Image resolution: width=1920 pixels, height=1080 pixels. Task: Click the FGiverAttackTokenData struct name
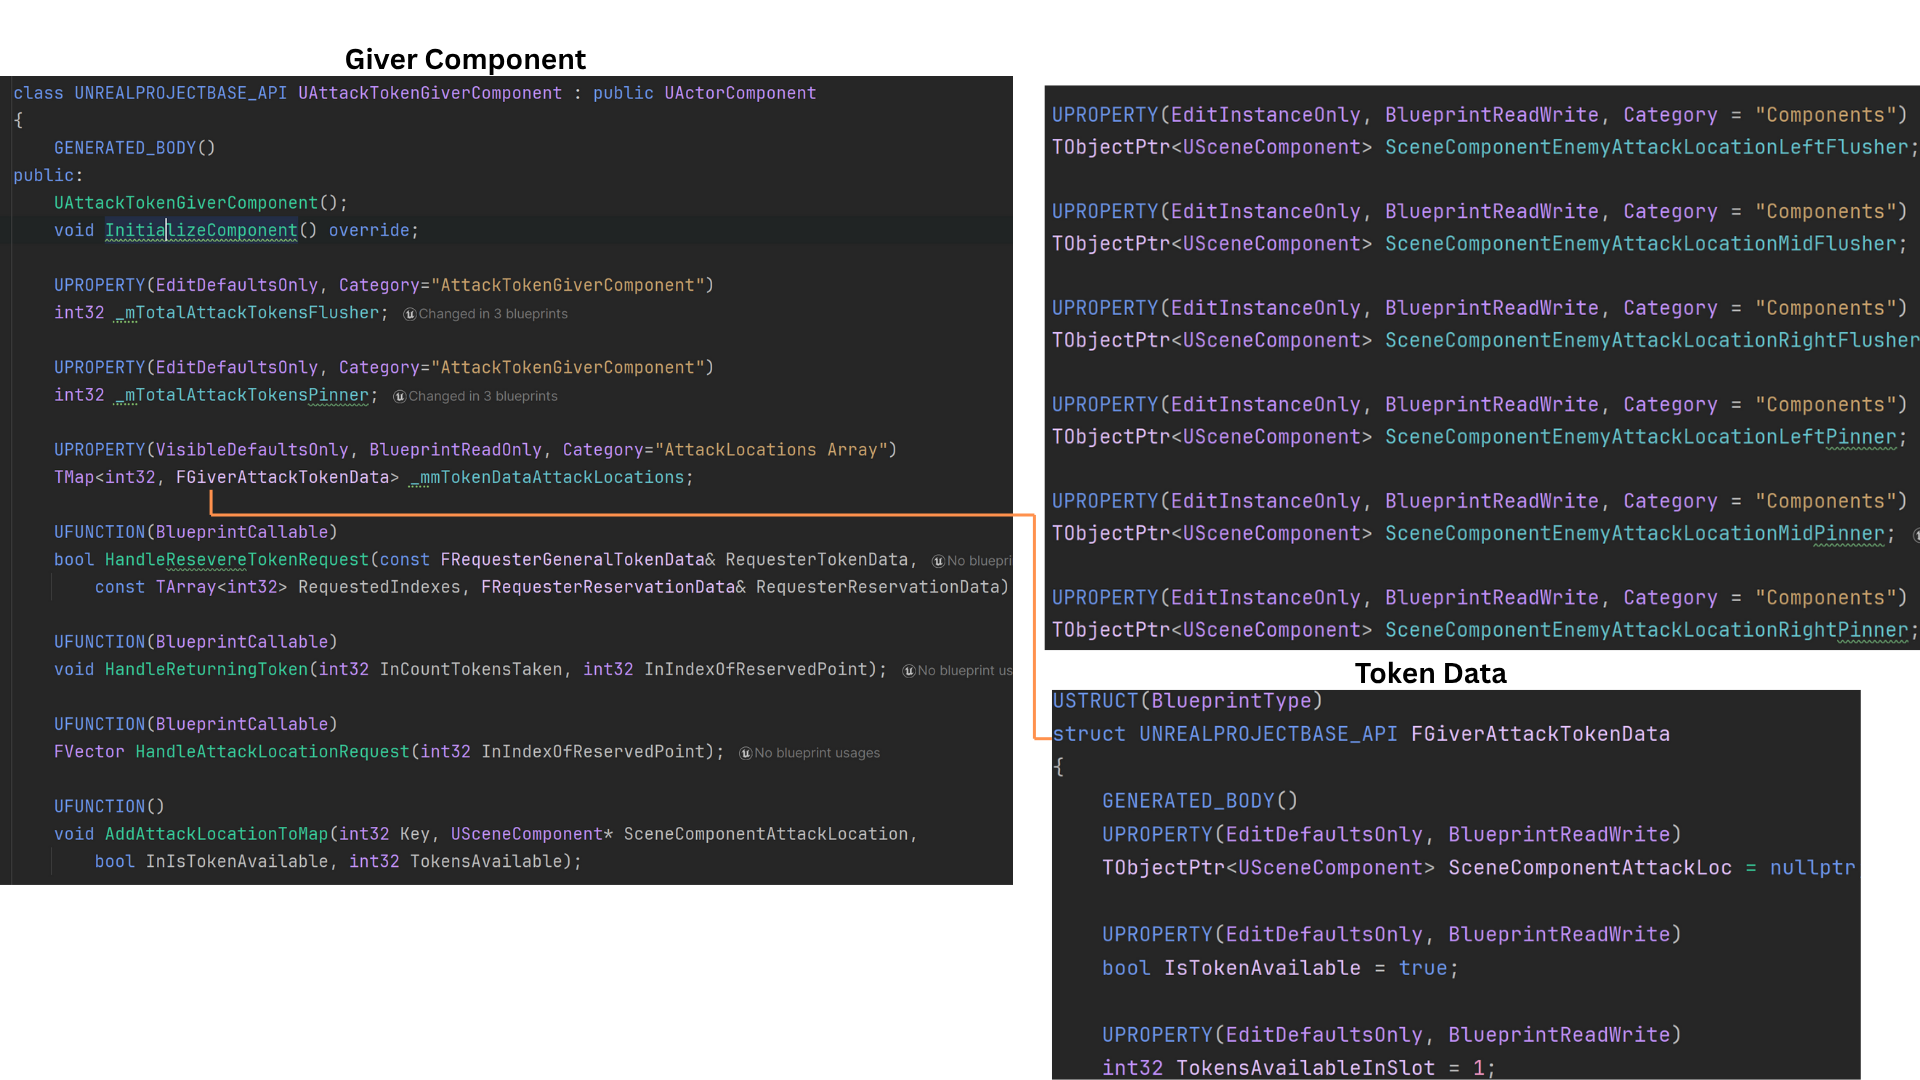(1540, 734)
